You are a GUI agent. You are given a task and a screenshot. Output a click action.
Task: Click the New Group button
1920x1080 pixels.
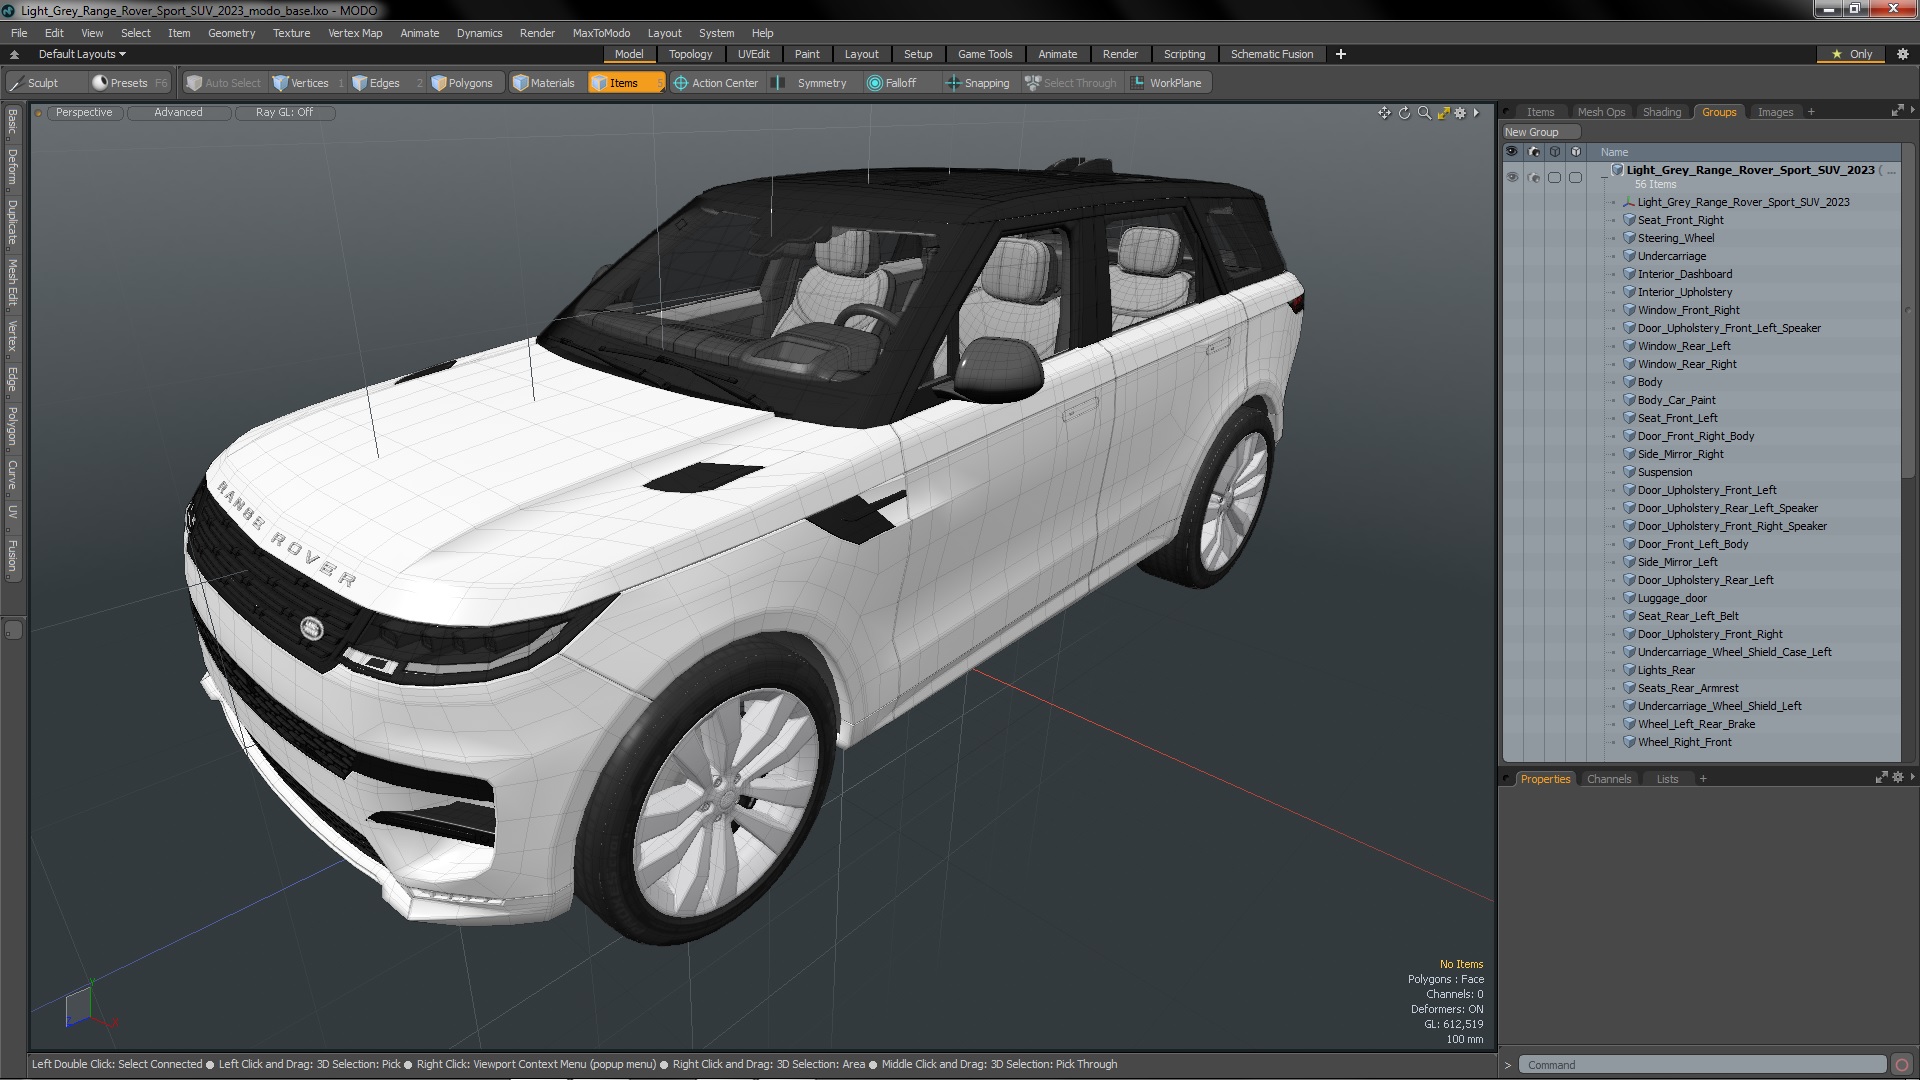(1540, 132)
